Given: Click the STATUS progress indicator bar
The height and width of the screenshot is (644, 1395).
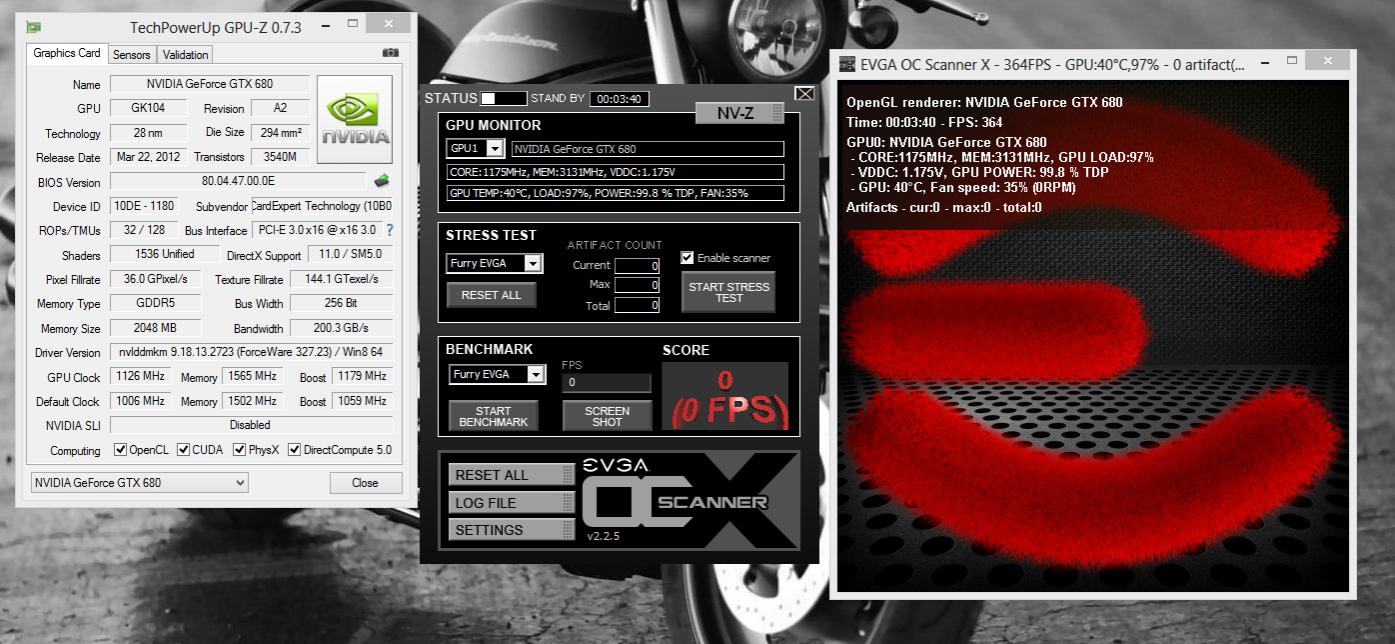Looking at the screenshot, I should 503,98.
